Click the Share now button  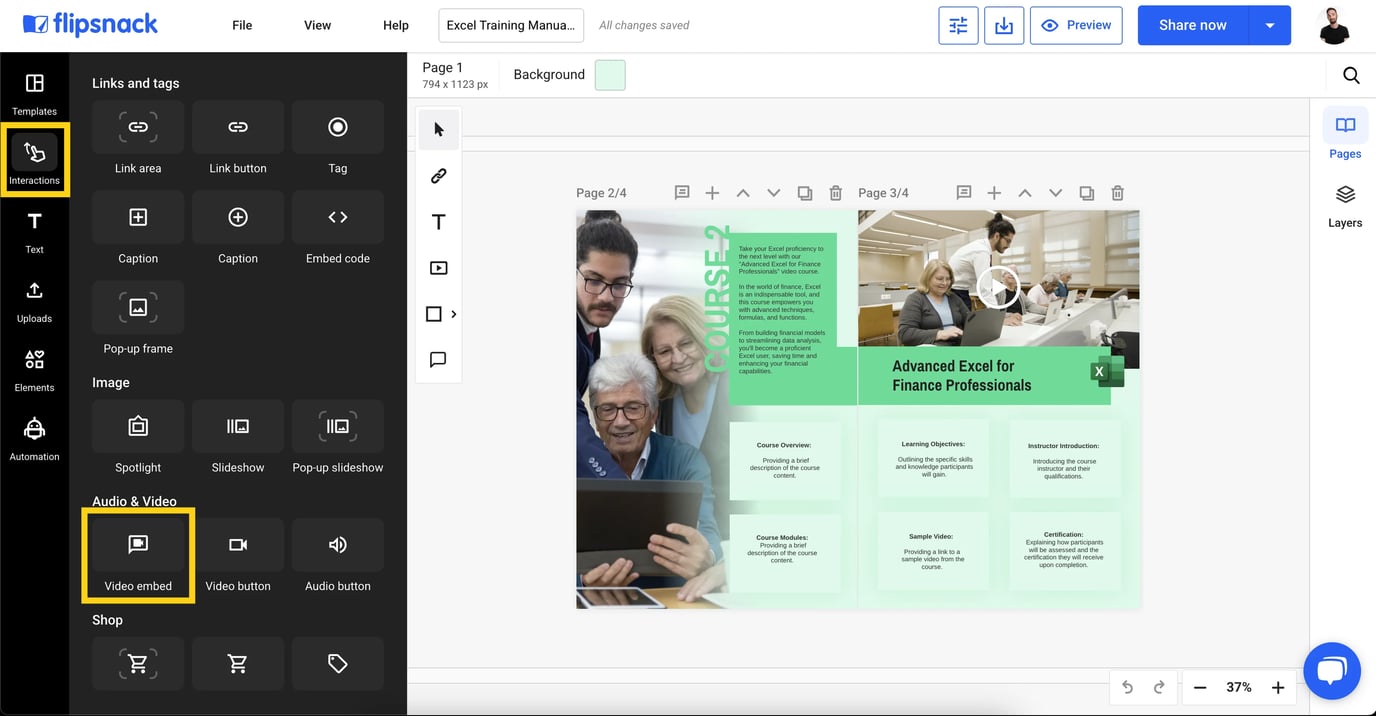[x=1192, y=25]
